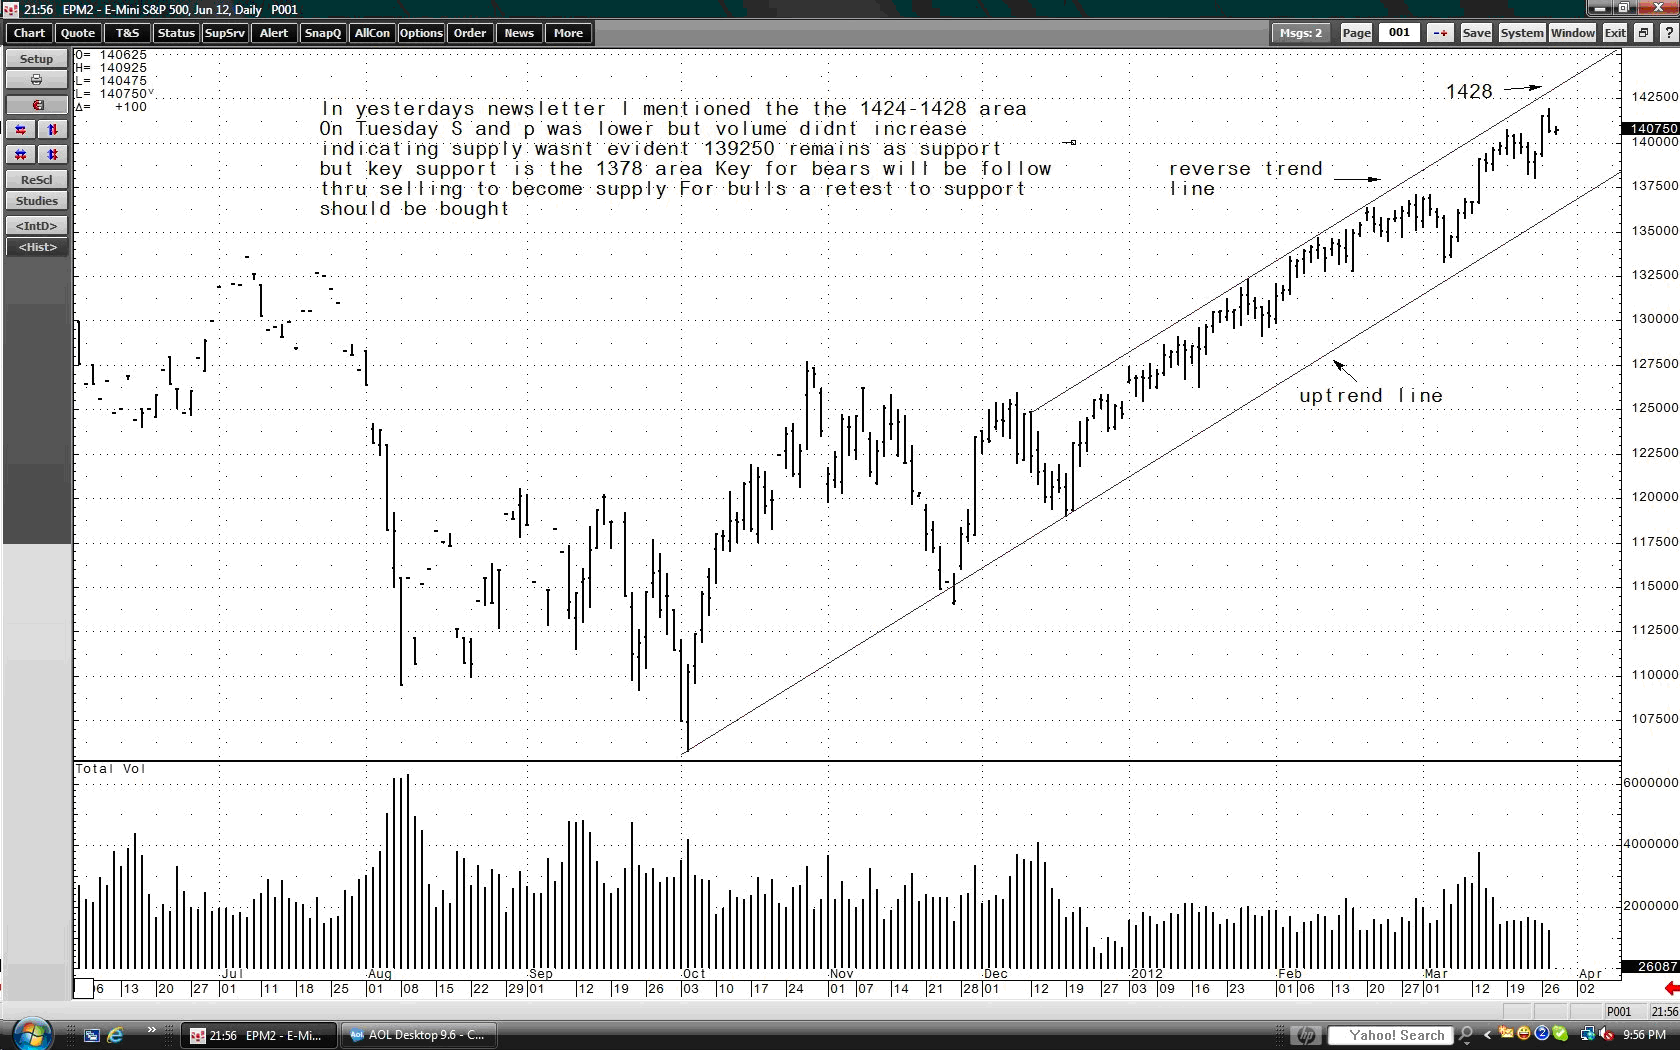This screenshot has width=1680, height=1050.
Task: Click the 'Apr' label on date axis
Action: pyautogui.click(x=1590, y=973)
